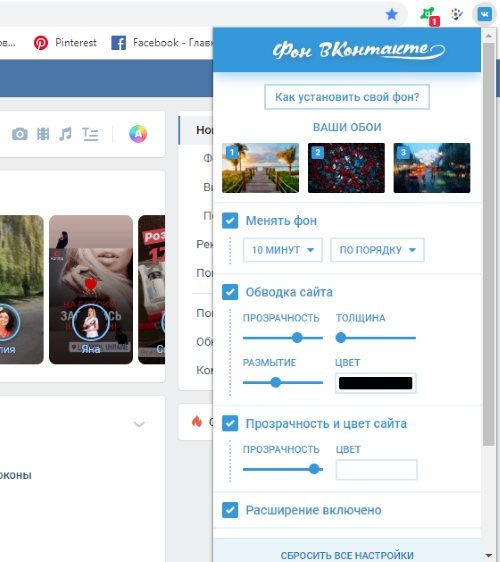Click the VK extension icon in toolbar
Screen dimensions: 500x562
pos(484,15)
